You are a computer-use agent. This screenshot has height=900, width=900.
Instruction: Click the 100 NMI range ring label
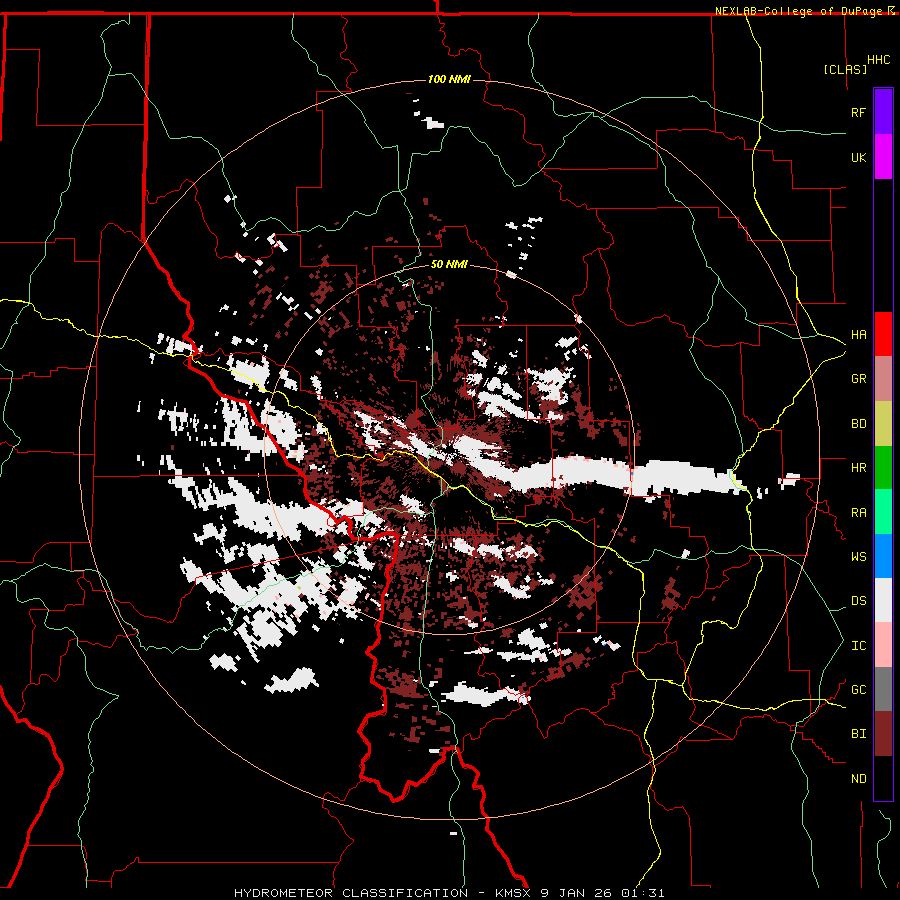(x=449, y=79)
